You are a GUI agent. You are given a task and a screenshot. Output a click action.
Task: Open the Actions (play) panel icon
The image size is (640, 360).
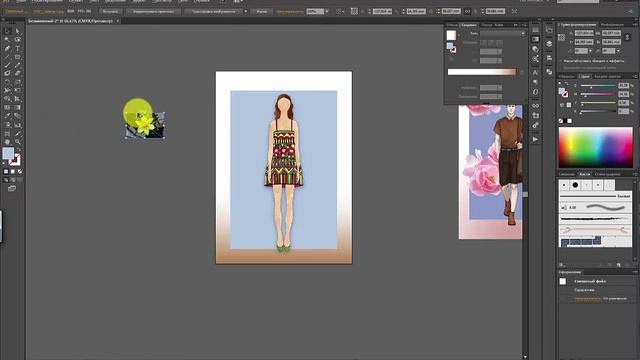tap(536, 139)
